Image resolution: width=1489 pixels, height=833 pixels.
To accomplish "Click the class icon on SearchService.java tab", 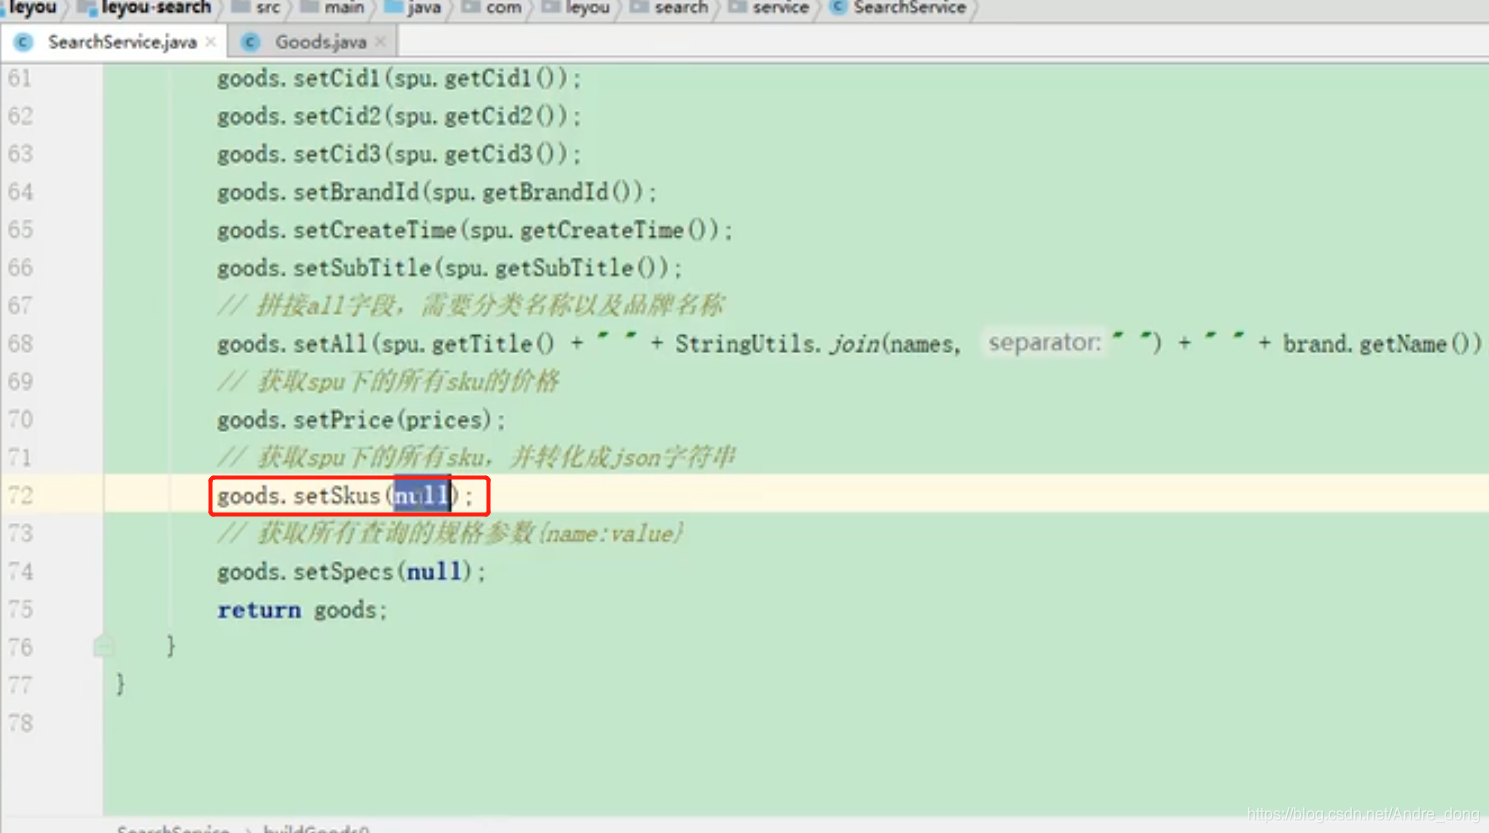I will coord(24,42).
